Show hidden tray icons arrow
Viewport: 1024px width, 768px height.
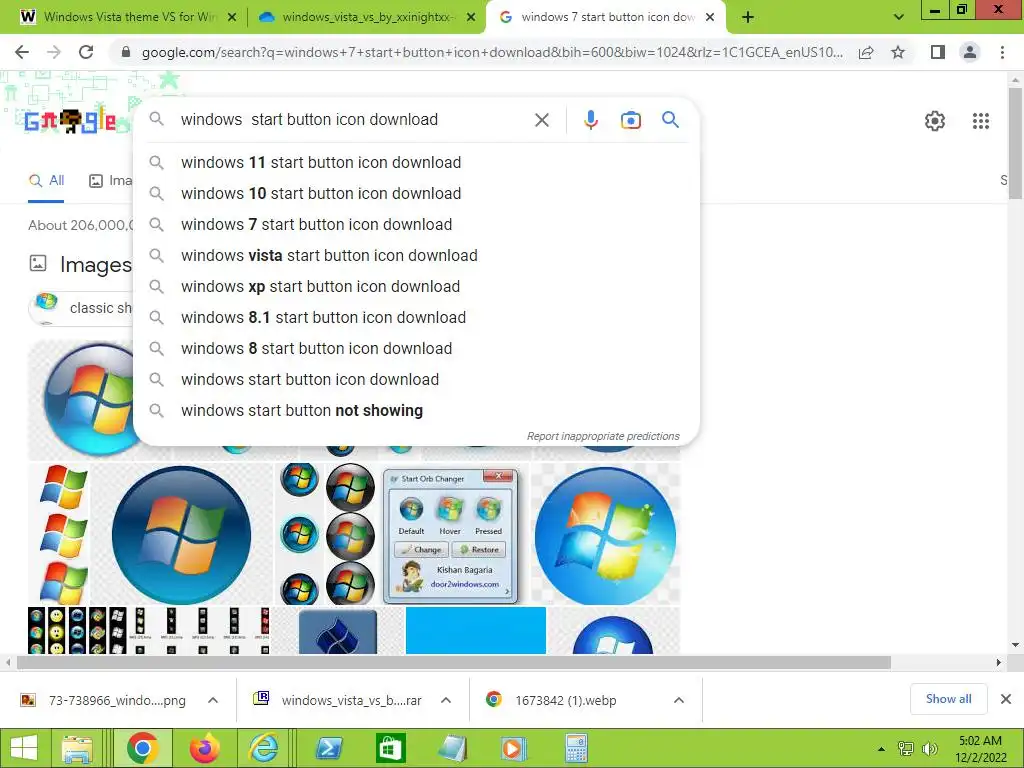click(881, 749)
